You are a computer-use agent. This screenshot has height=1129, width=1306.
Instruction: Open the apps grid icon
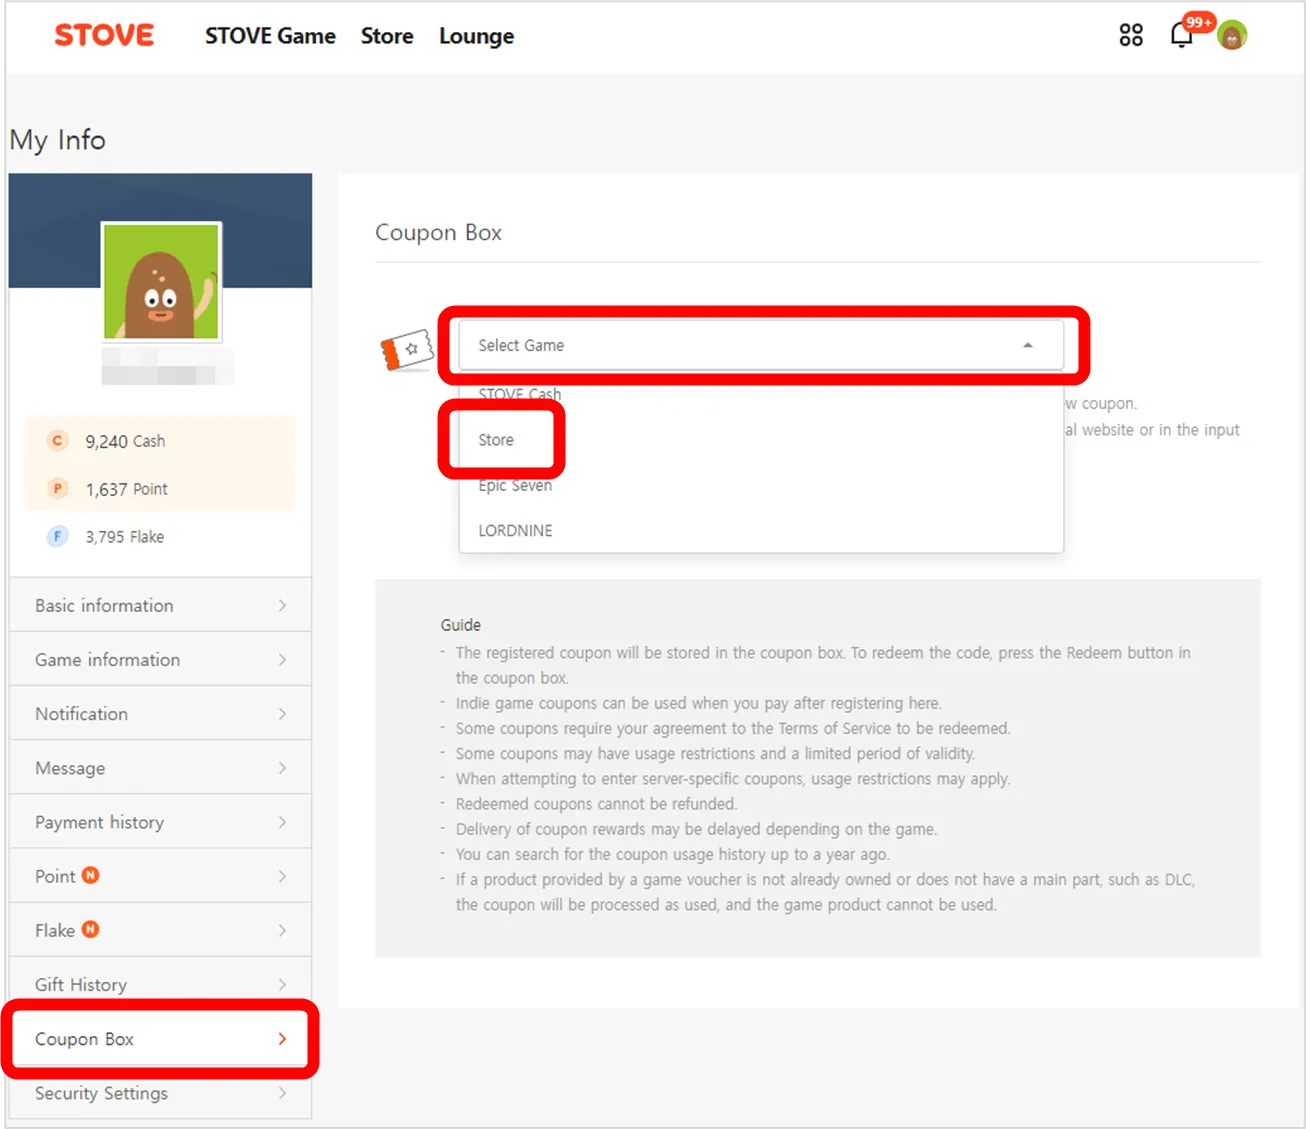pyautogui.click(x=1131, y=35)
